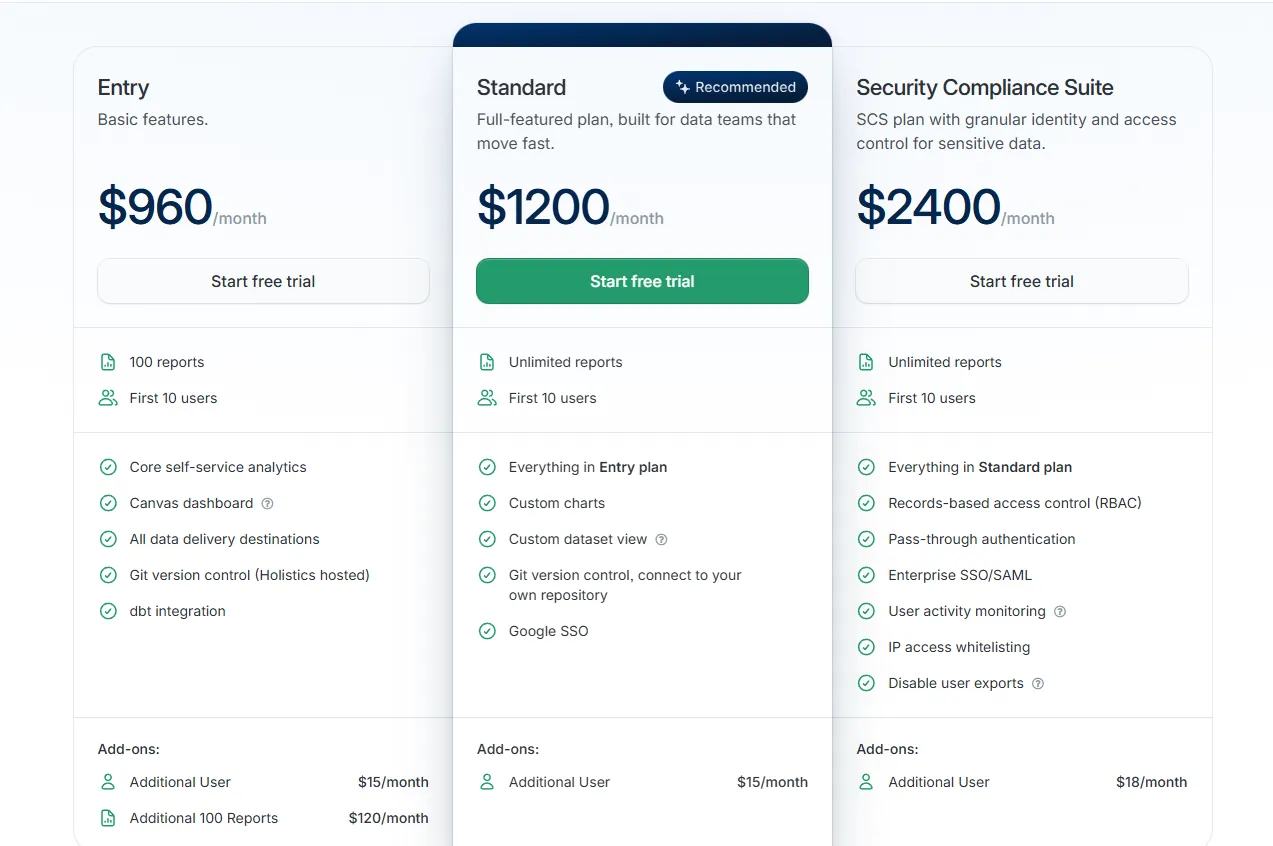Start free trial for Security Compliance Suite
The height and width of the screenshot is (846, 1273).
tap(1021, 281)
